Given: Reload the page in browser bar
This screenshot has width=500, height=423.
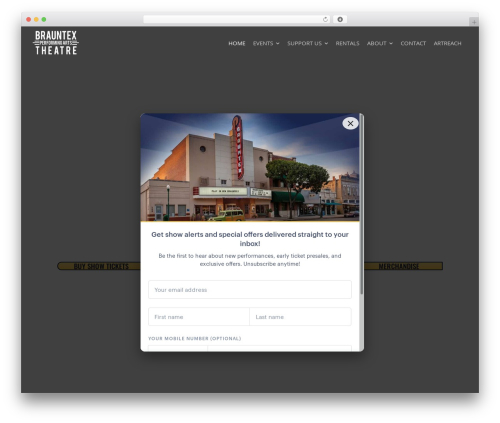Looking at the screenshot, I should [x=325, y=19].
